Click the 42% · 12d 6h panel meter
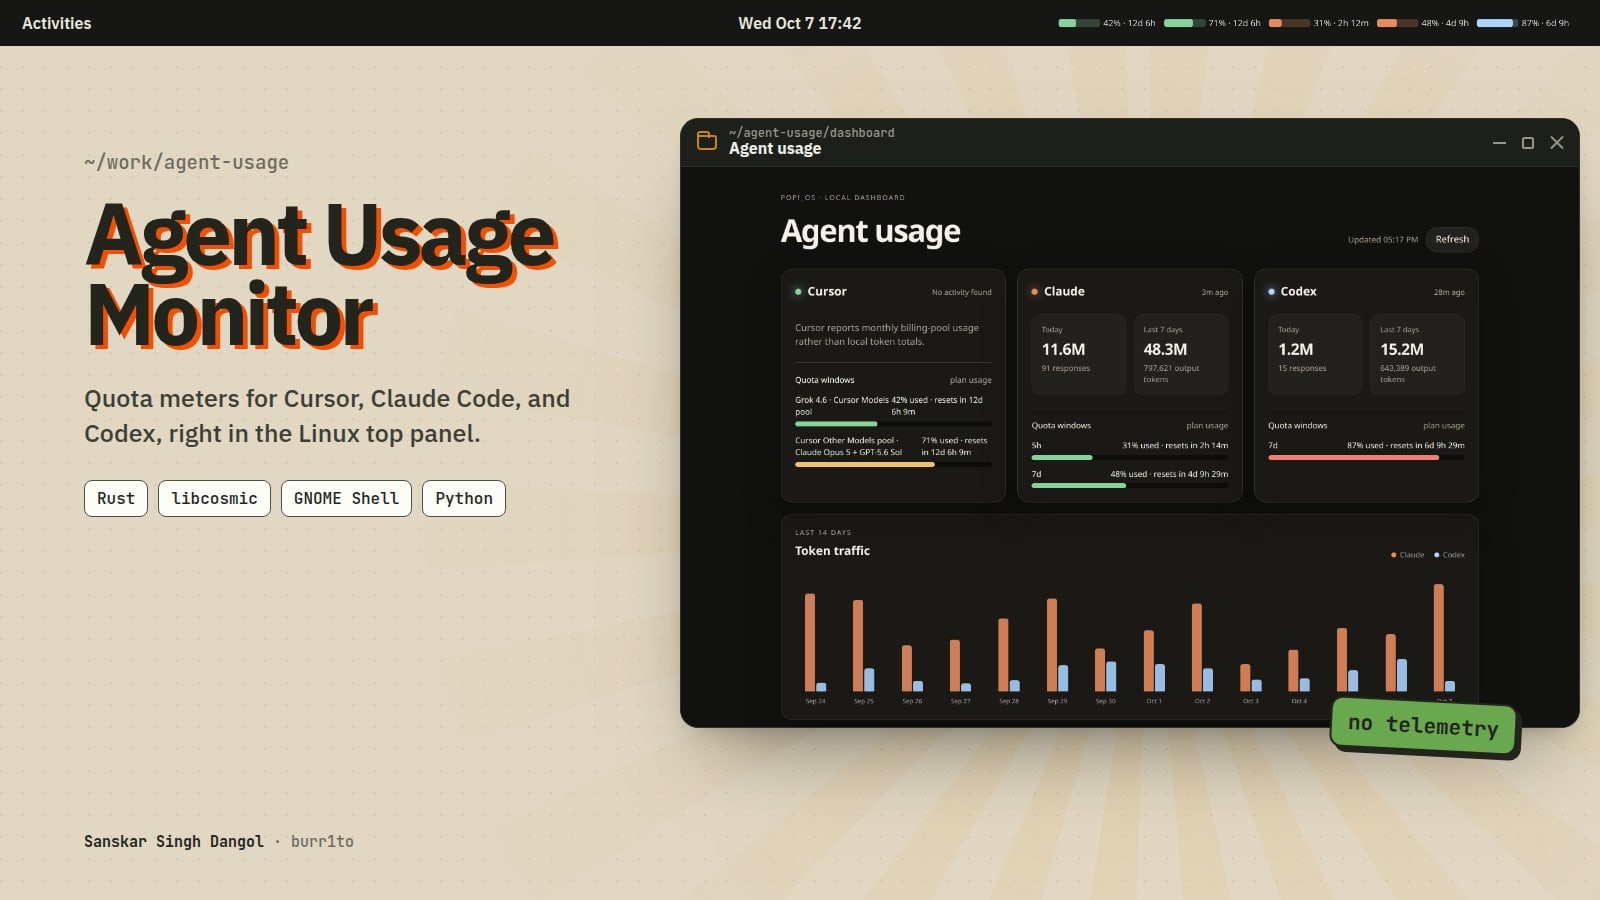This screenshot has width=1600, height=900. (x=1107, y=23)
